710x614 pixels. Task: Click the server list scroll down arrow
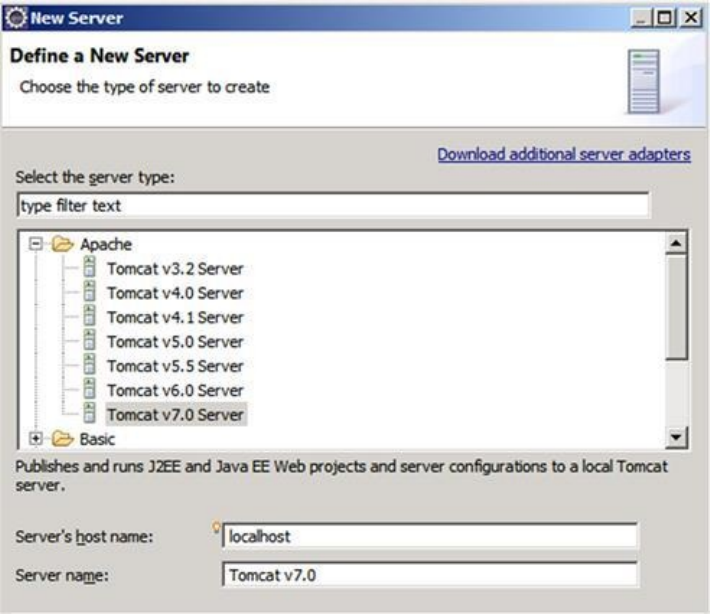click(676, 437)
